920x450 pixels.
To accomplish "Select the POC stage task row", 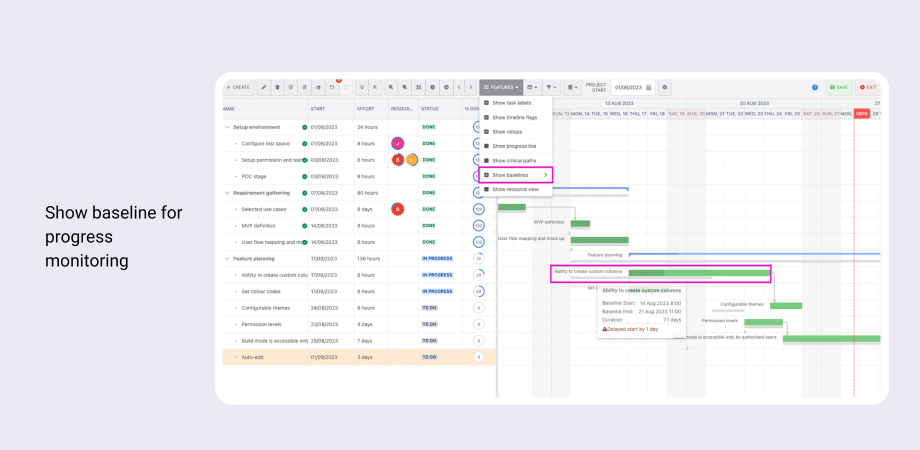I will (x=359, y=176).
